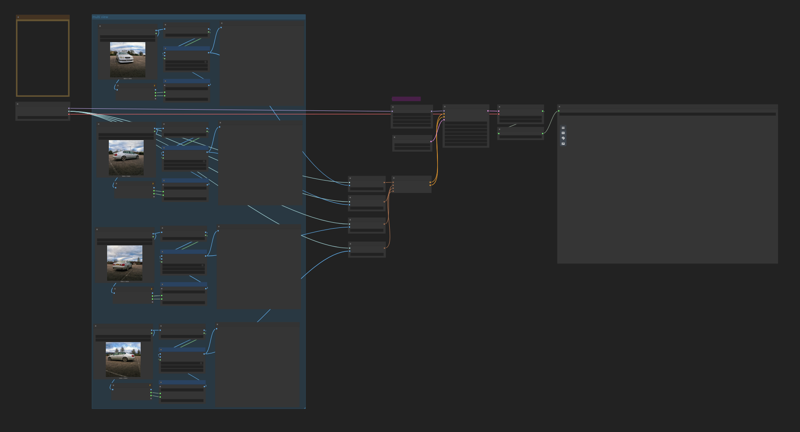
Task: Select the brown-bordered note node at the top left
Action: point(43,58)
